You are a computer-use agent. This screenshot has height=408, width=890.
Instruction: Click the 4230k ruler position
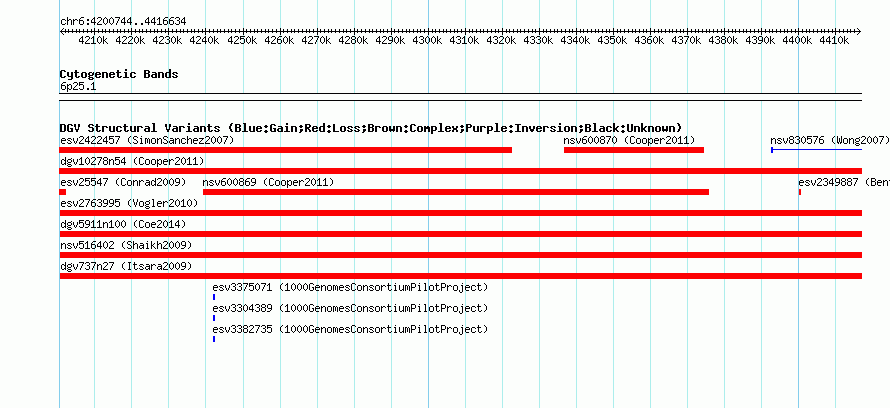[x=167, y=40]
